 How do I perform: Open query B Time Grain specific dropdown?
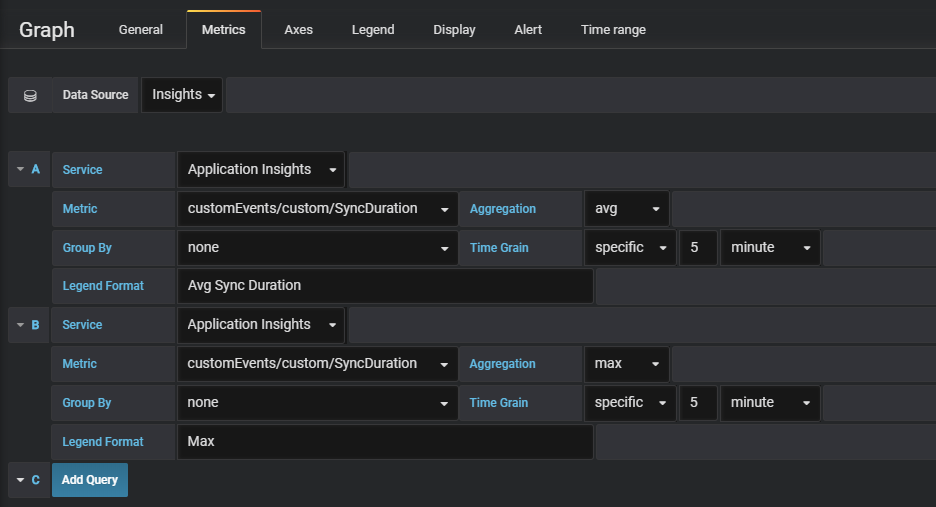click(630, 402)
